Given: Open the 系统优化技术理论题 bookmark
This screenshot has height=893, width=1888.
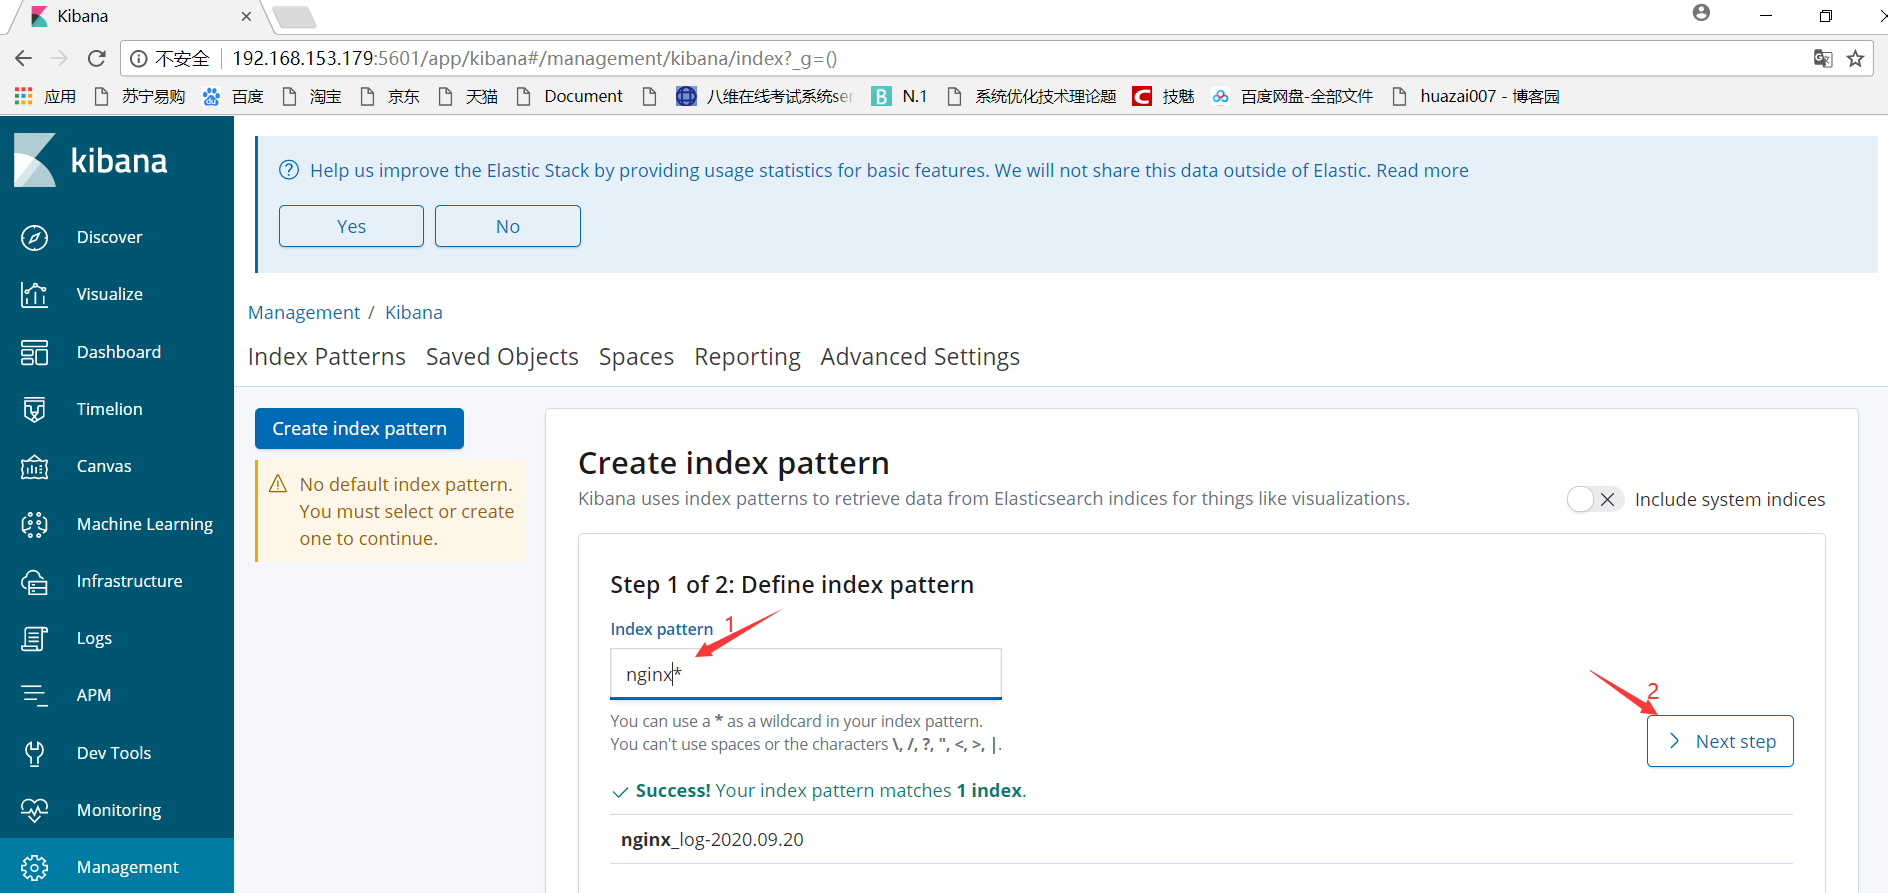Looking at the screenshot, I should coord(1031,96).
